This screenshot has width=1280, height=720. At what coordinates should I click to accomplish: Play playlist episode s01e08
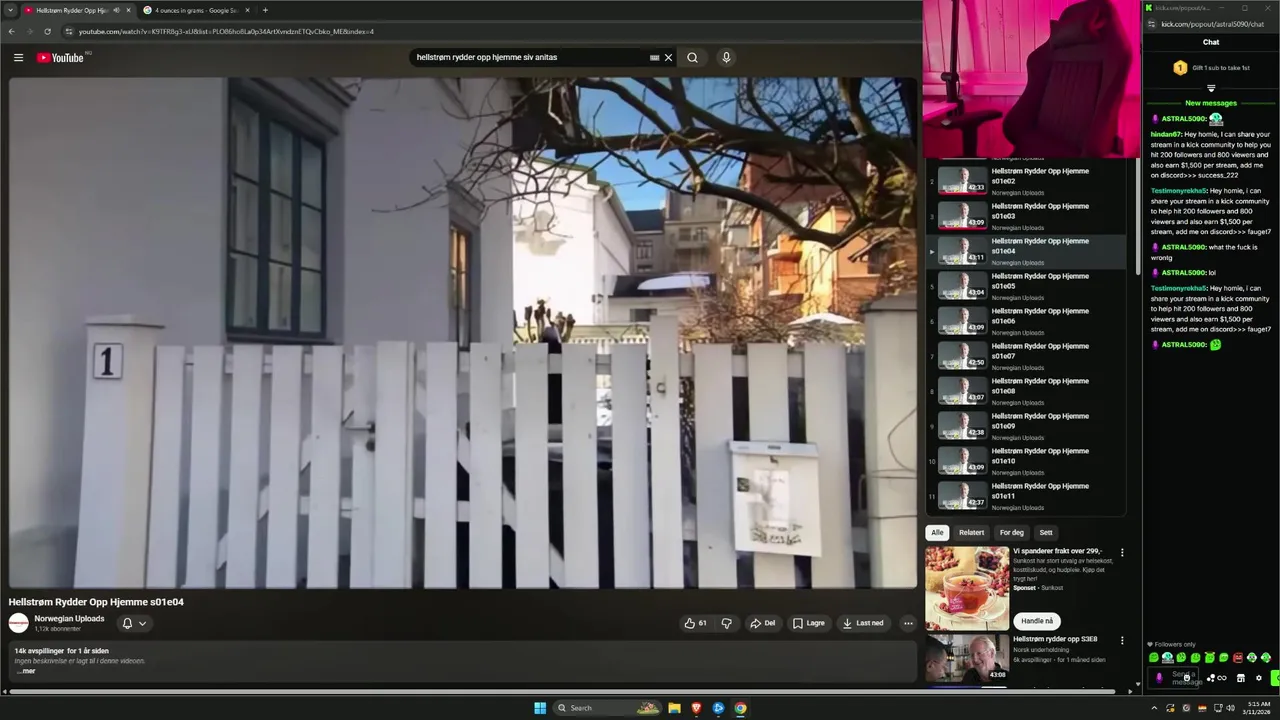(1028, 391)
